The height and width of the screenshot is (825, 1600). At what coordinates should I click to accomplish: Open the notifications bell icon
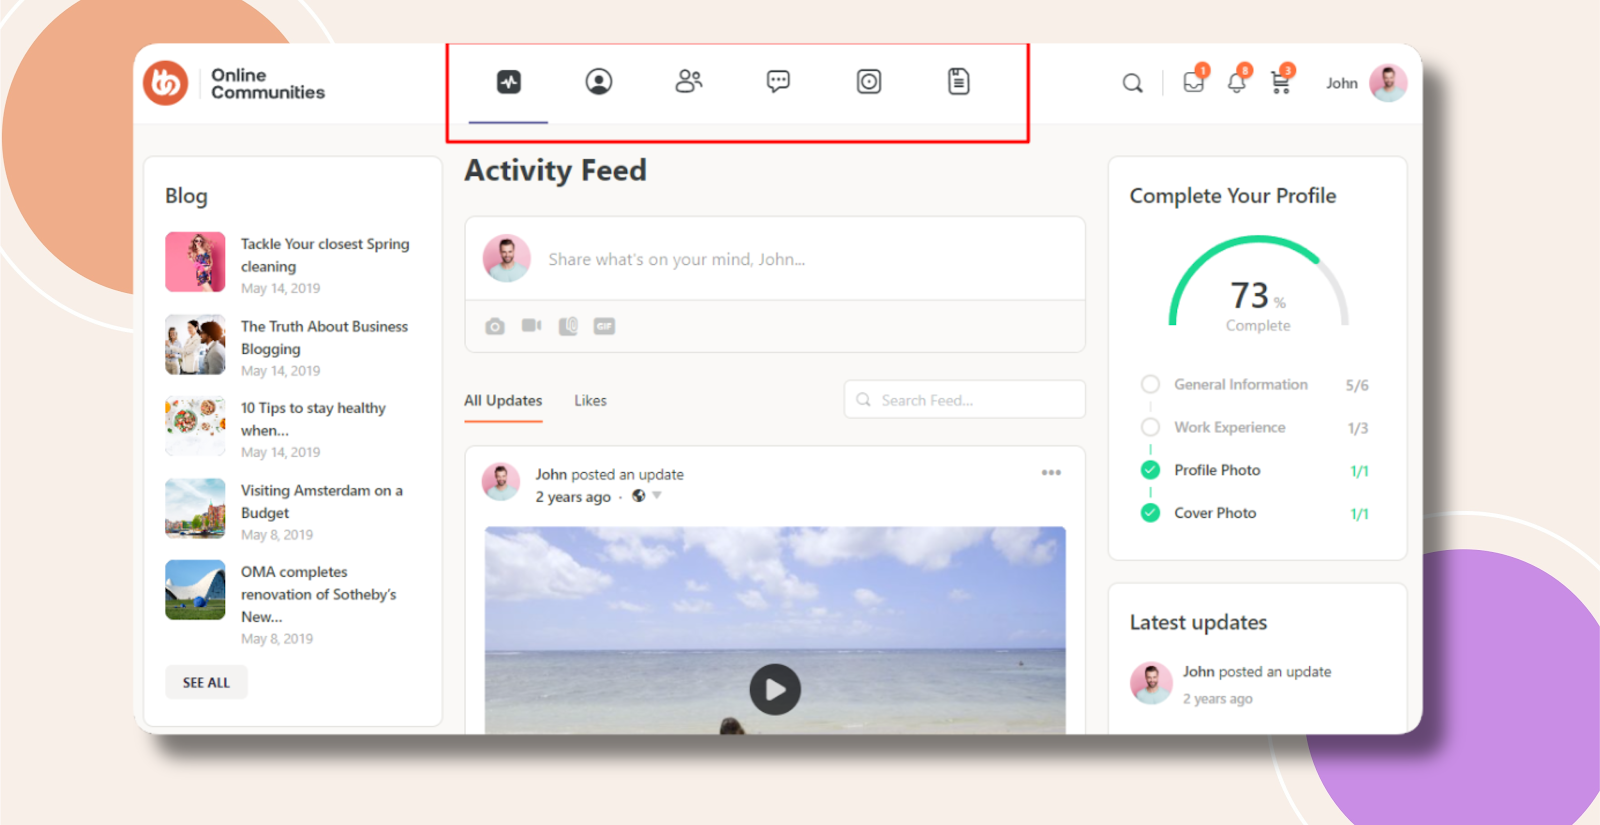pyautogui.click(x=1237, y=82)
